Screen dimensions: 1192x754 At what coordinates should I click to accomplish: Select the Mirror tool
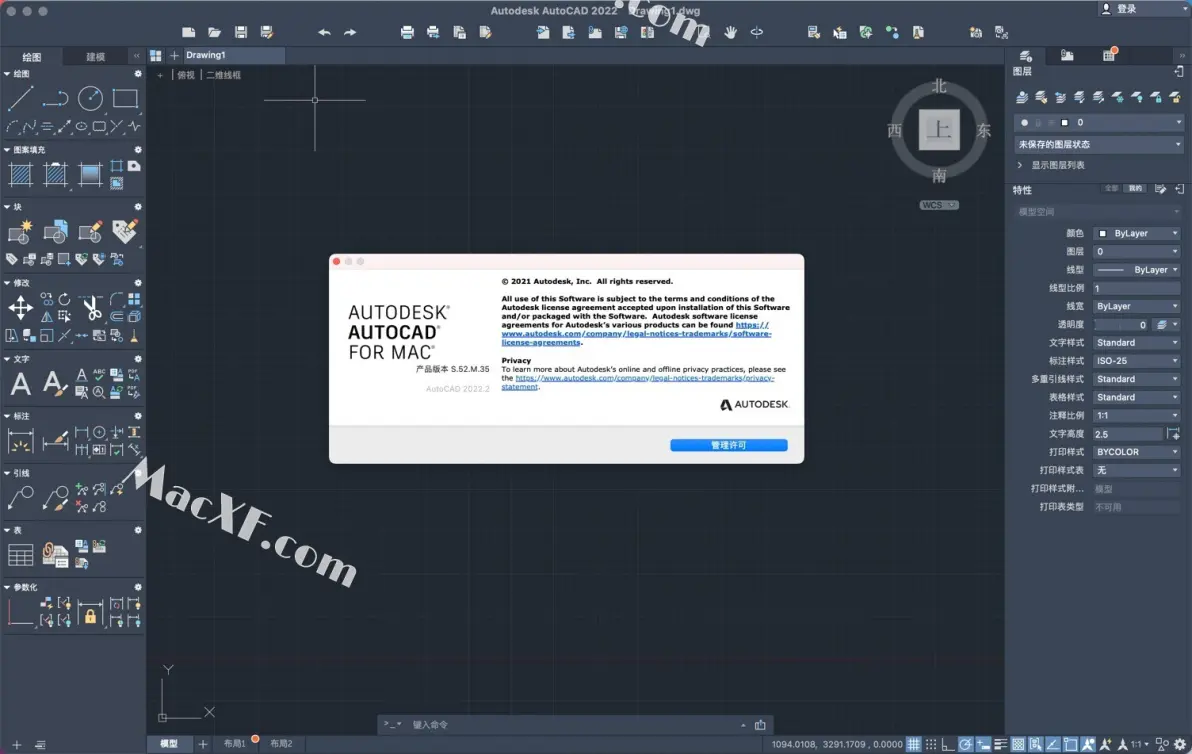pyautogui.click(x=47, y=317)
